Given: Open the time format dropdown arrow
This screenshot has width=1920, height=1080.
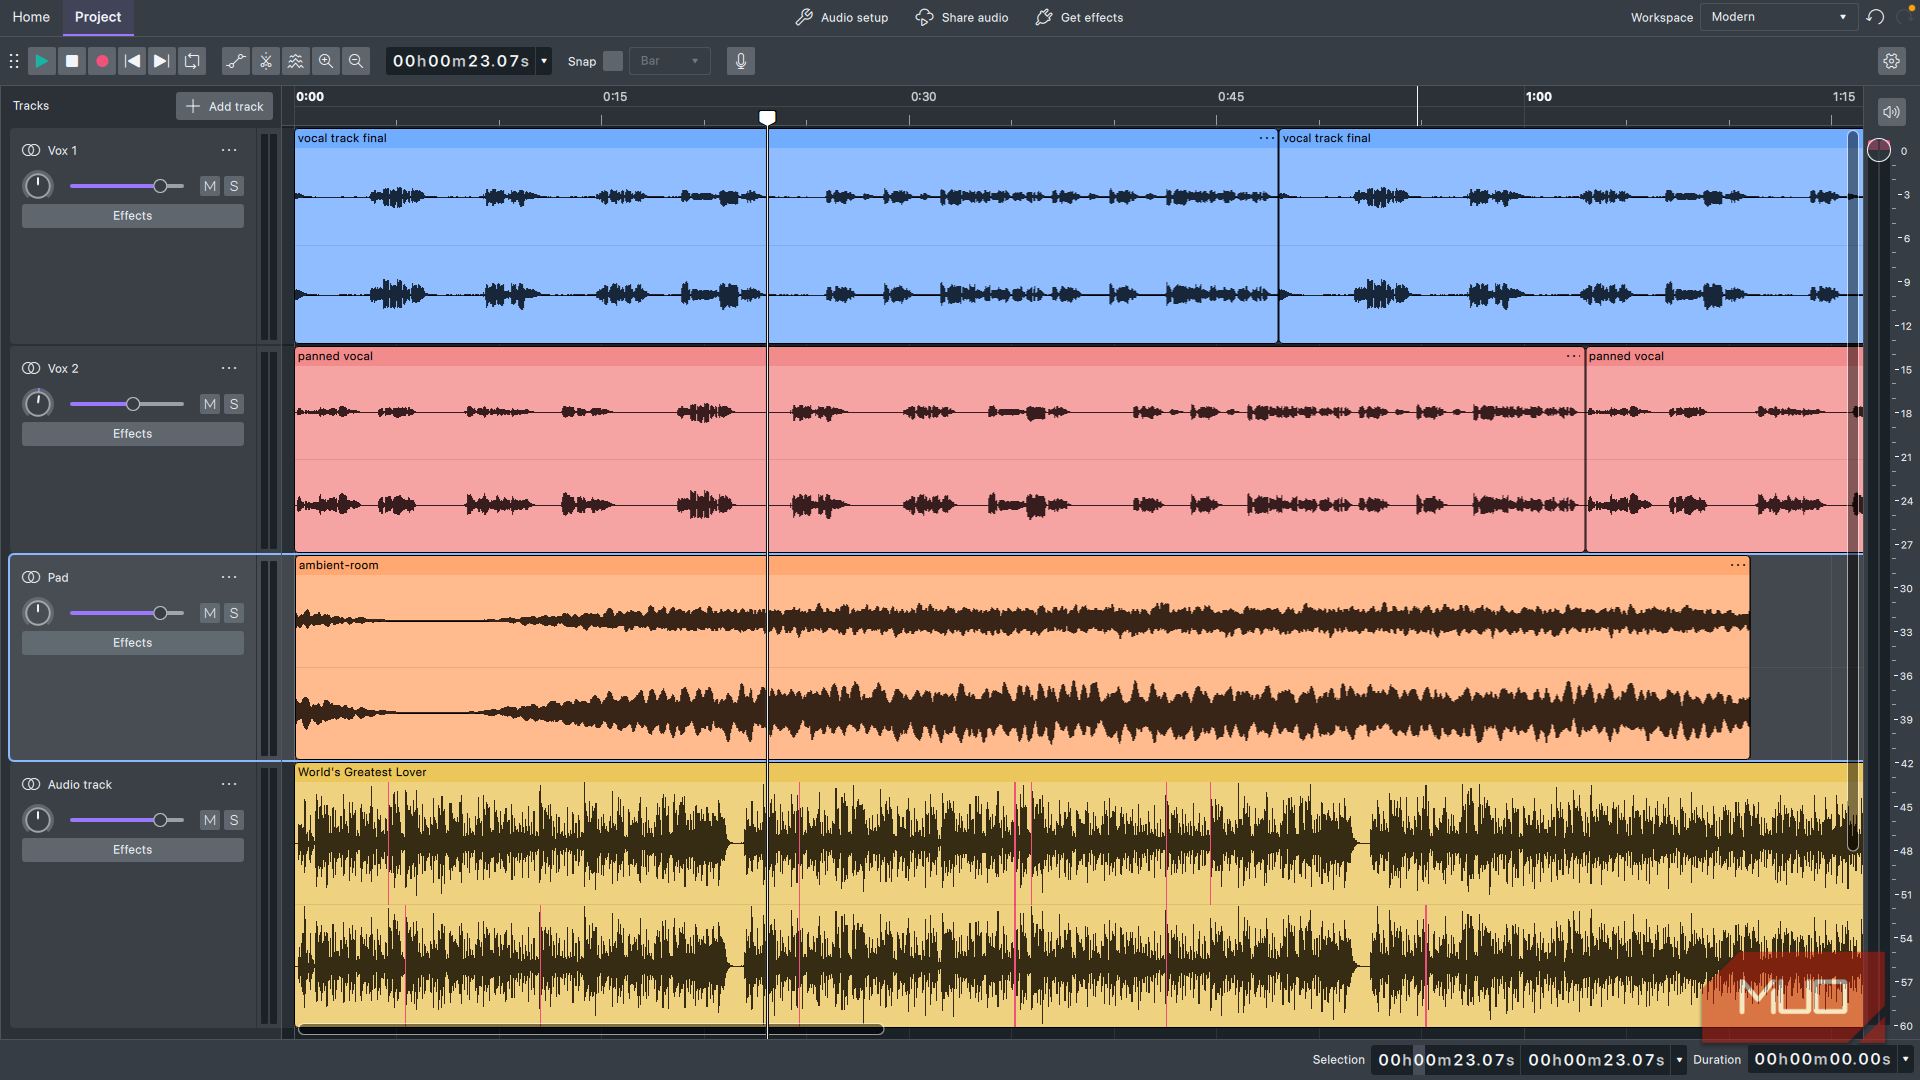Looking at the screenshot, I should tap(544, 61).
